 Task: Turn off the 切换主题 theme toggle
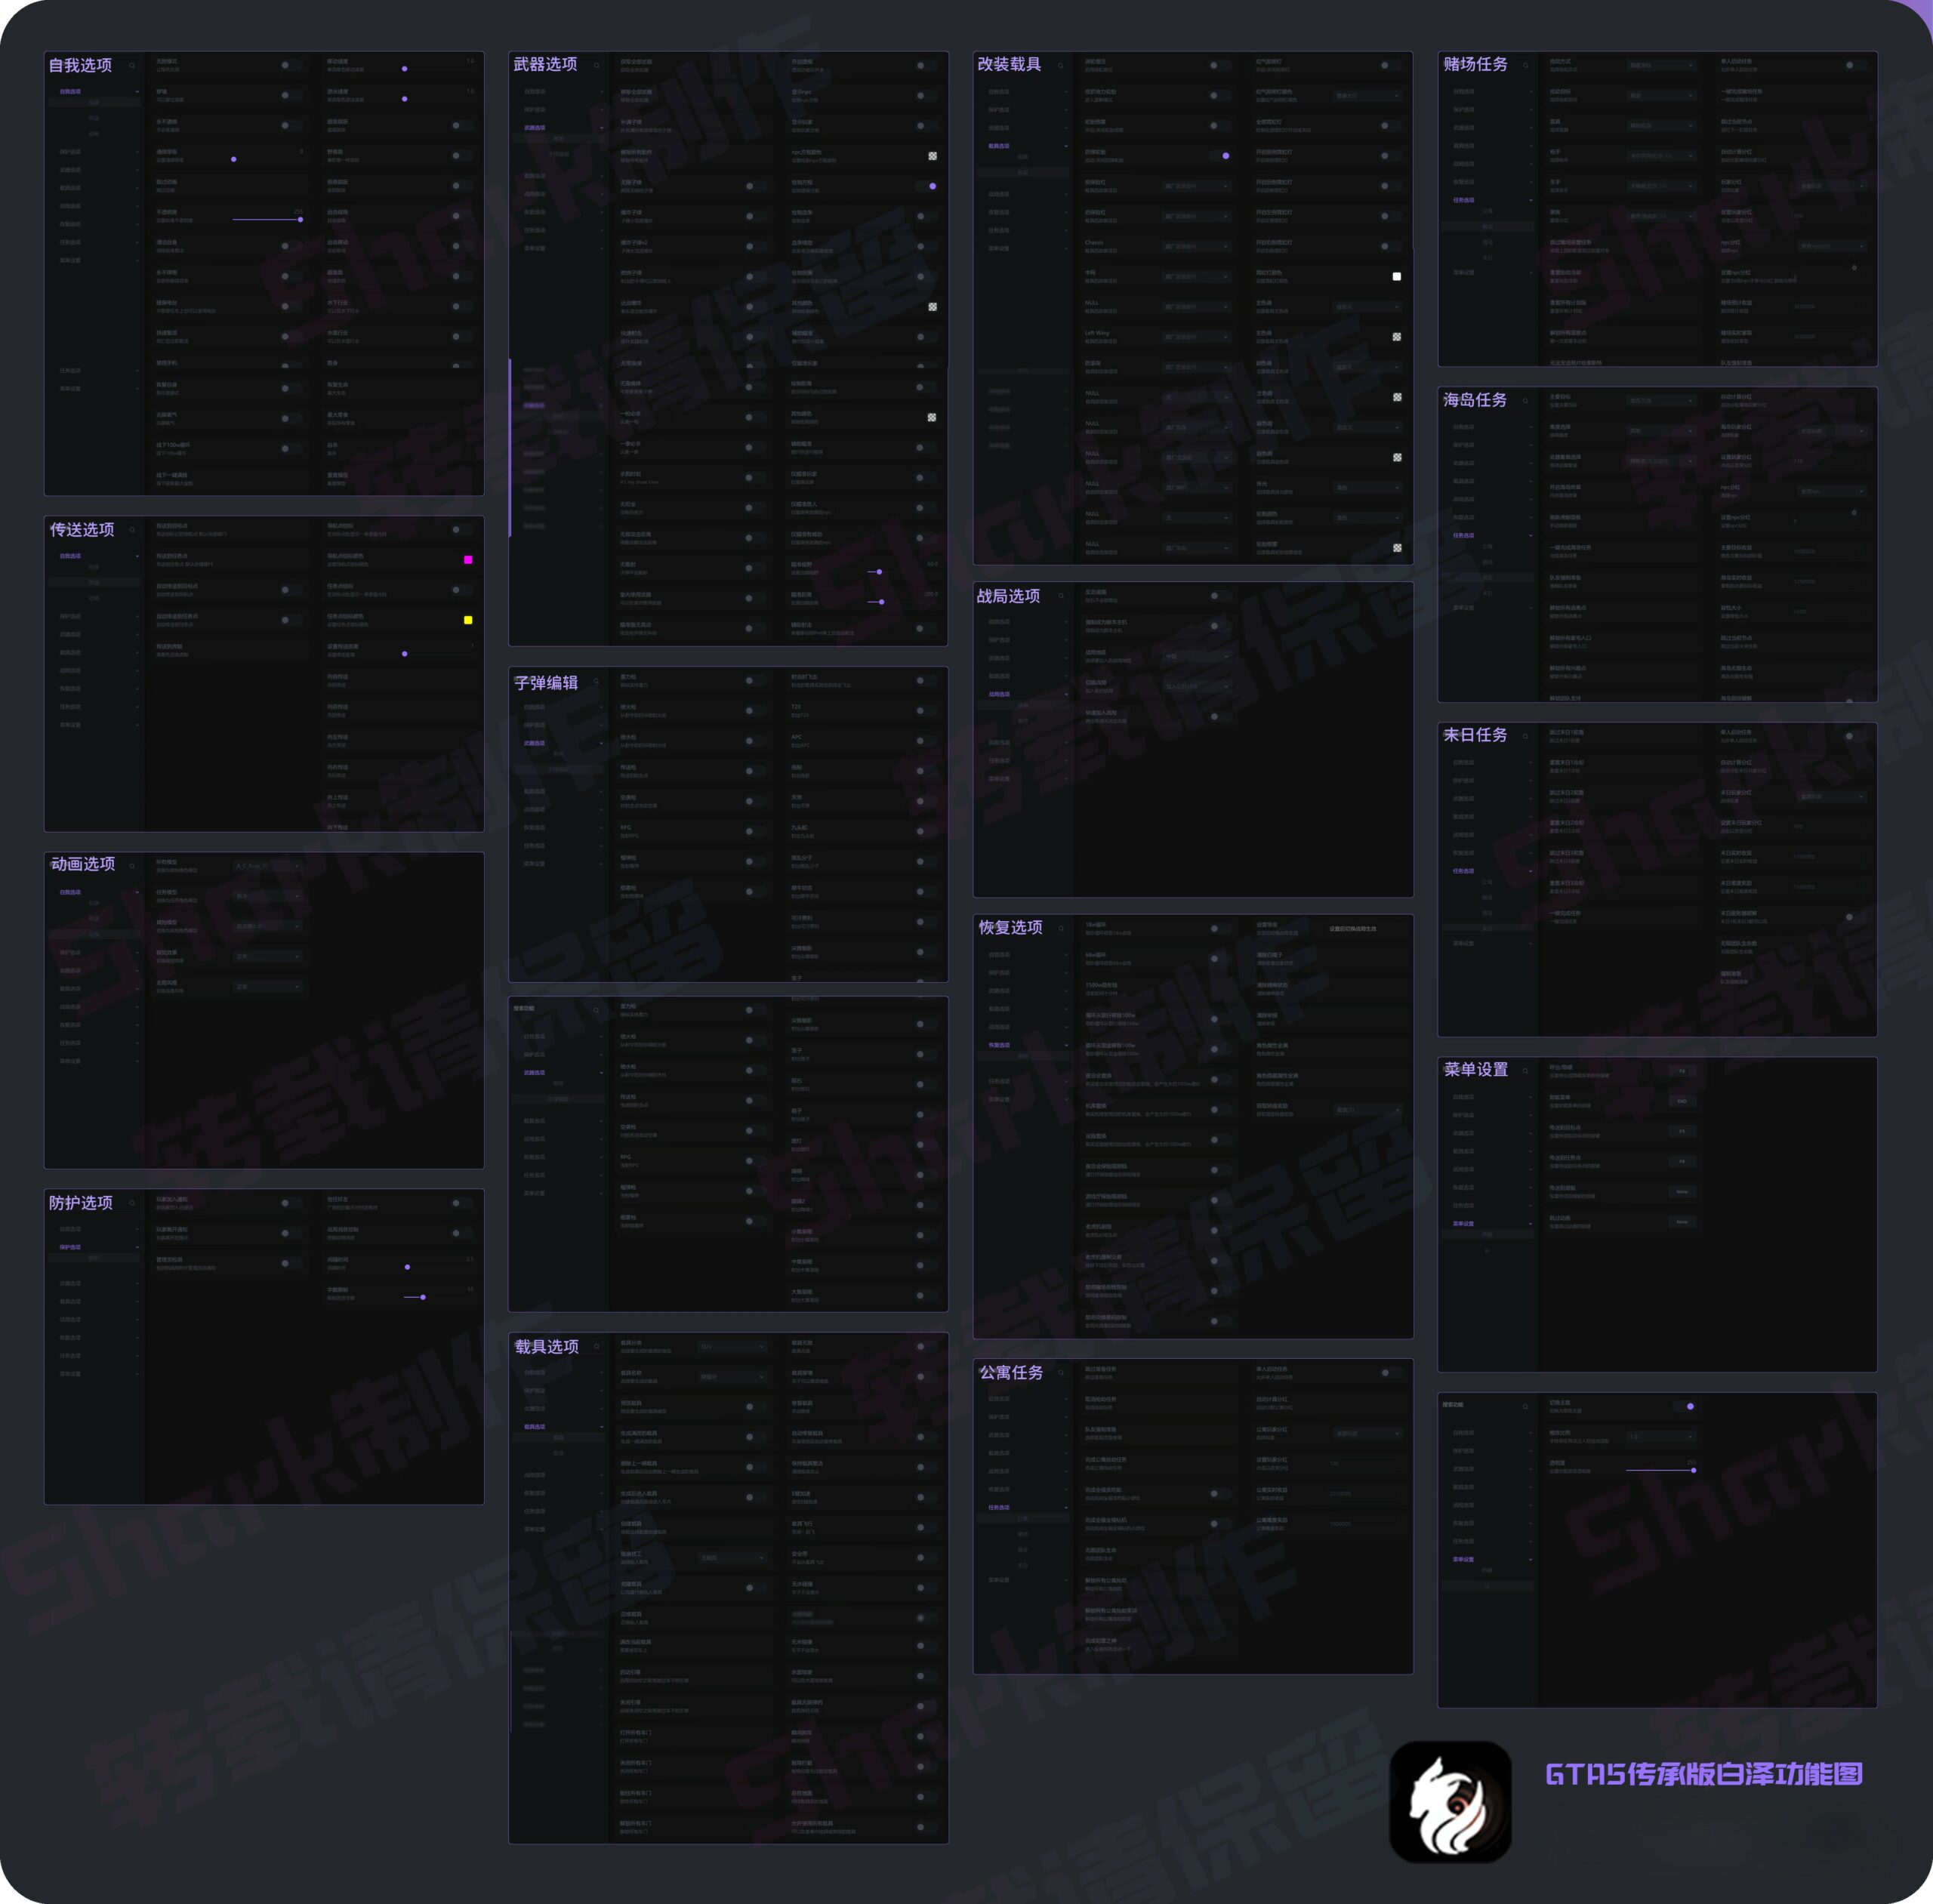(1685, 1406)
